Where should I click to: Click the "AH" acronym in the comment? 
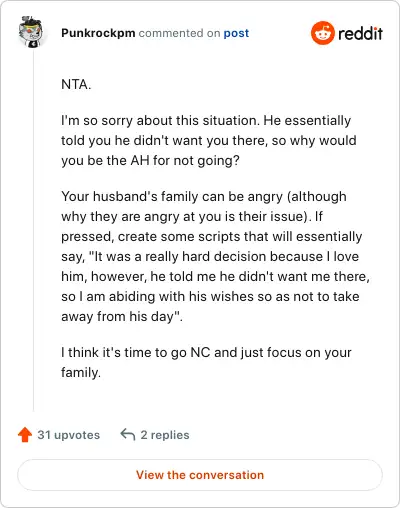point(140,161)
